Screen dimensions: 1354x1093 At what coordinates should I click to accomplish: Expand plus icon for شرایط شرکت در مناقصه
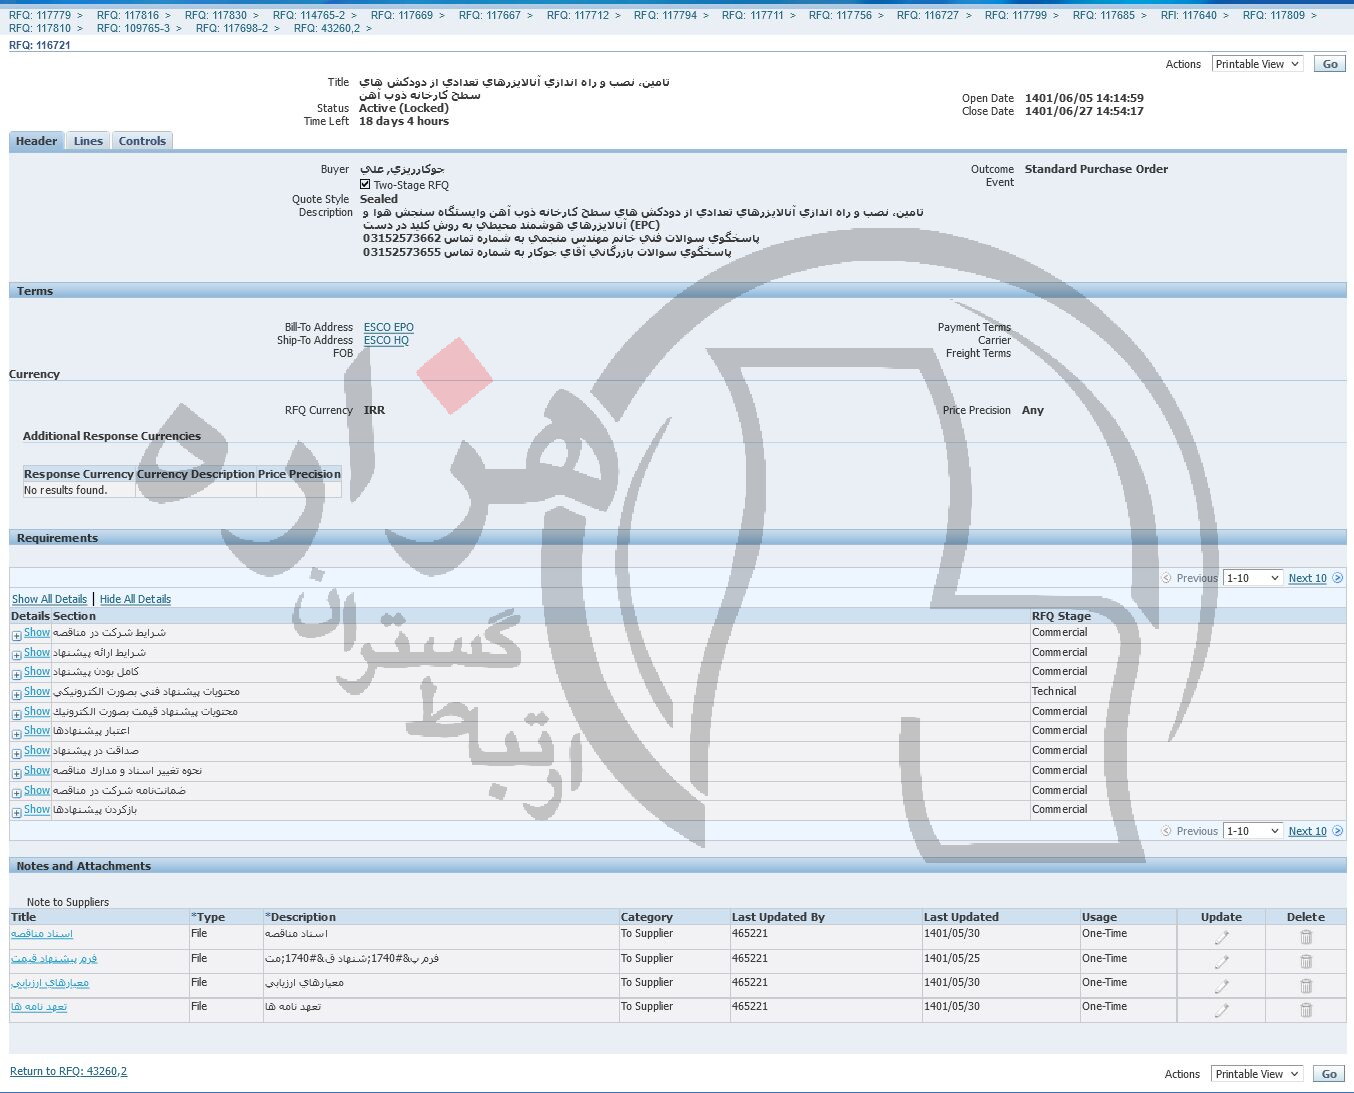pyautogui.click(x=17, y=635)
